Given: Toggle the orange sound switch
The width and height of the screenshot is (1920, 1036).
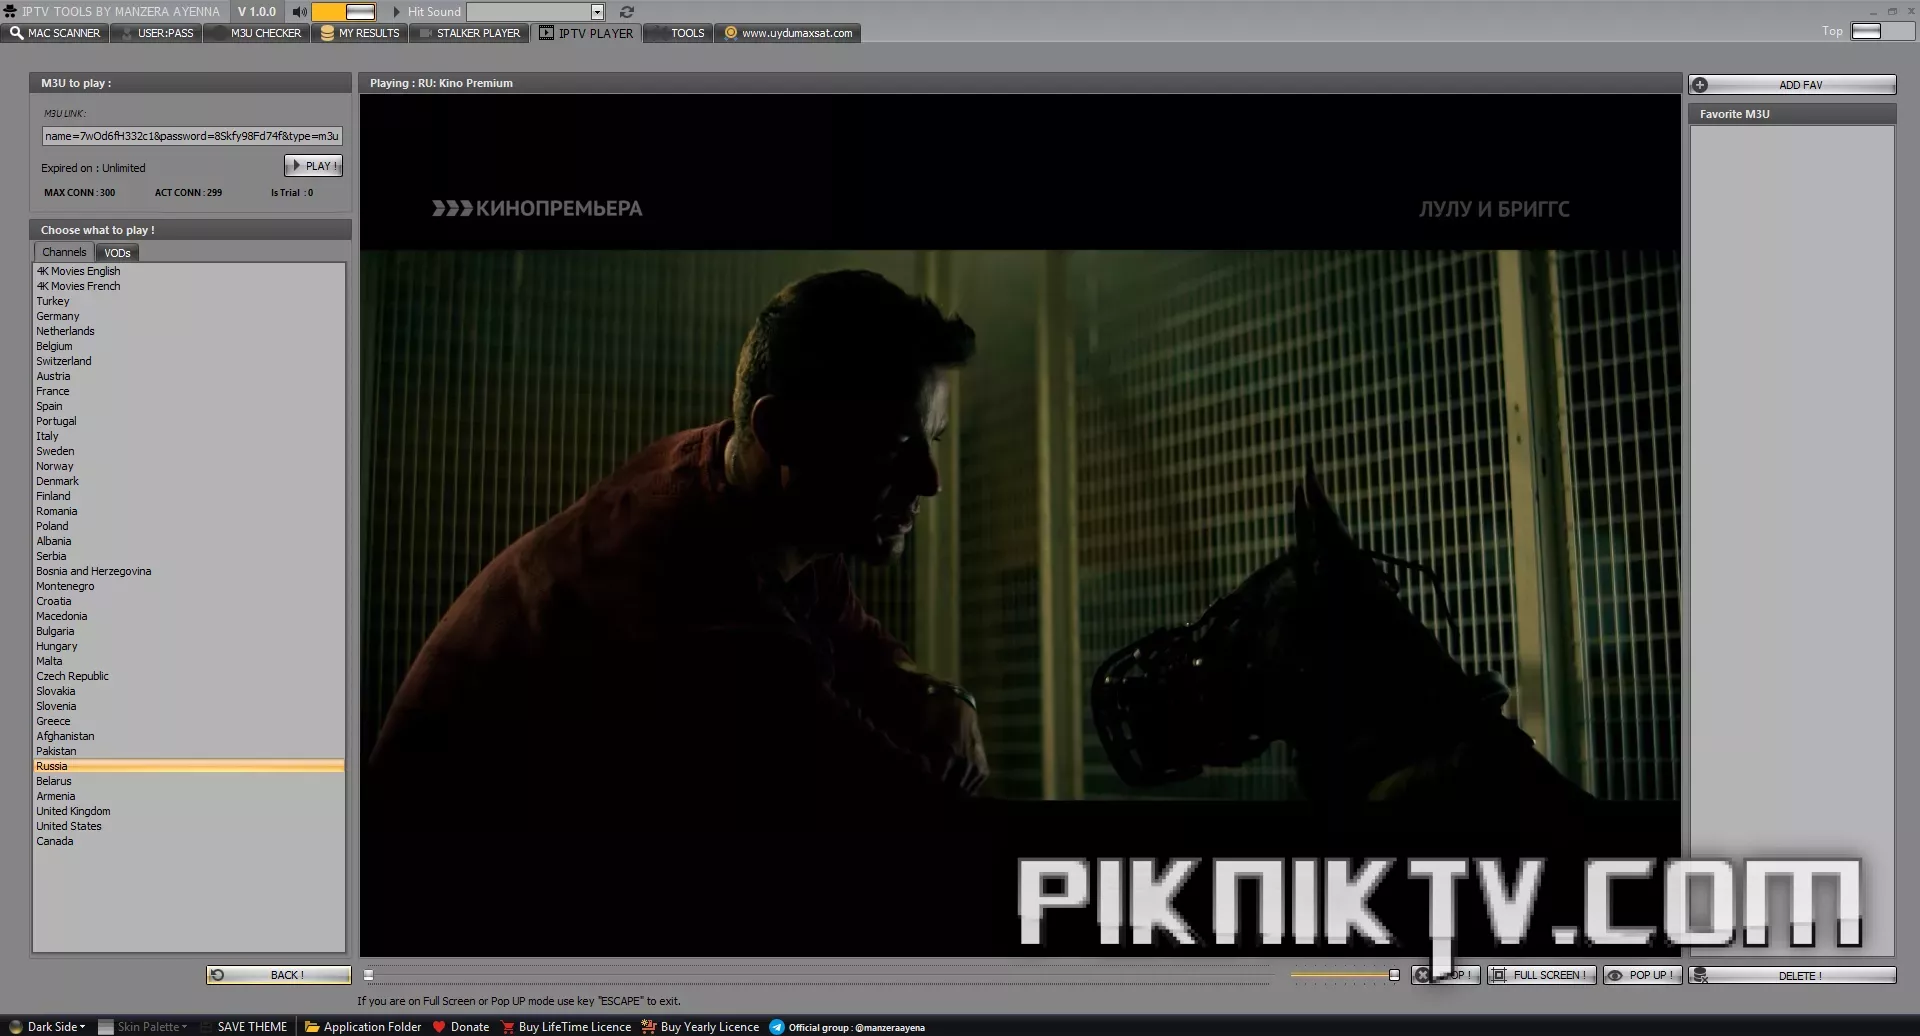Looking at the screenshot, I should [x=344, y=12].
